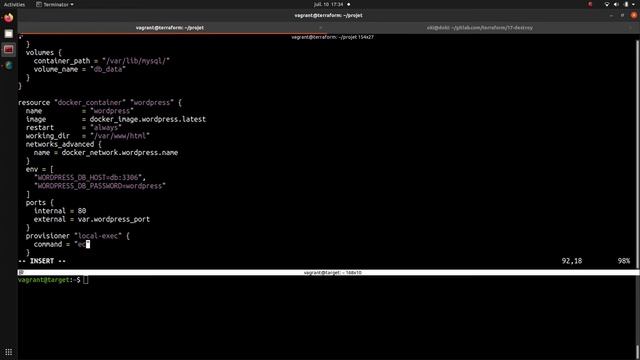Focus the vagrant@terraform 154x27 pane title bar
Viewport: 640px width, 360px height.
pyautogui.click(x=332, y=37)
